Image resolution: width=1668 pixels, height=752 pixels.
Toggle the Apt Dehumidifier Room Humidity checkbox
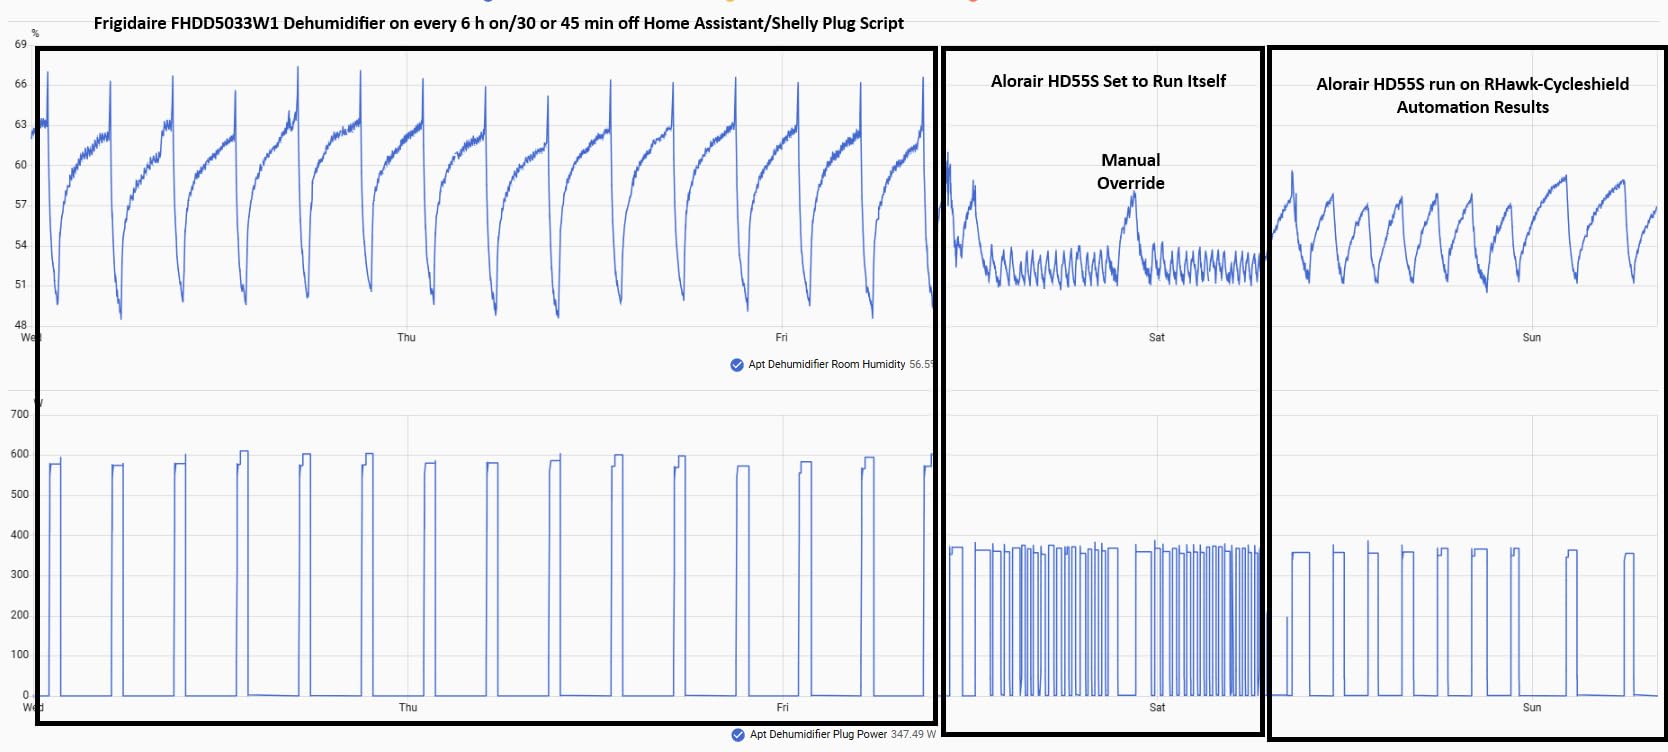click(x=737, y=365)
